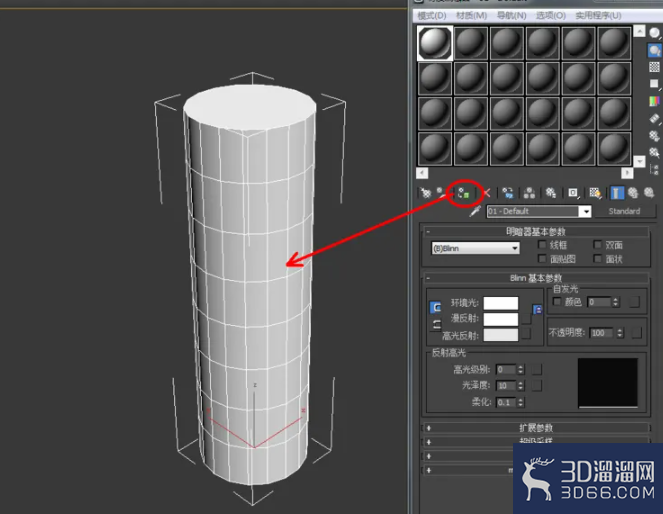Click the Make Preview filmstrip icon
Viewport: 663px width, 514px height.
click(654, 118)
